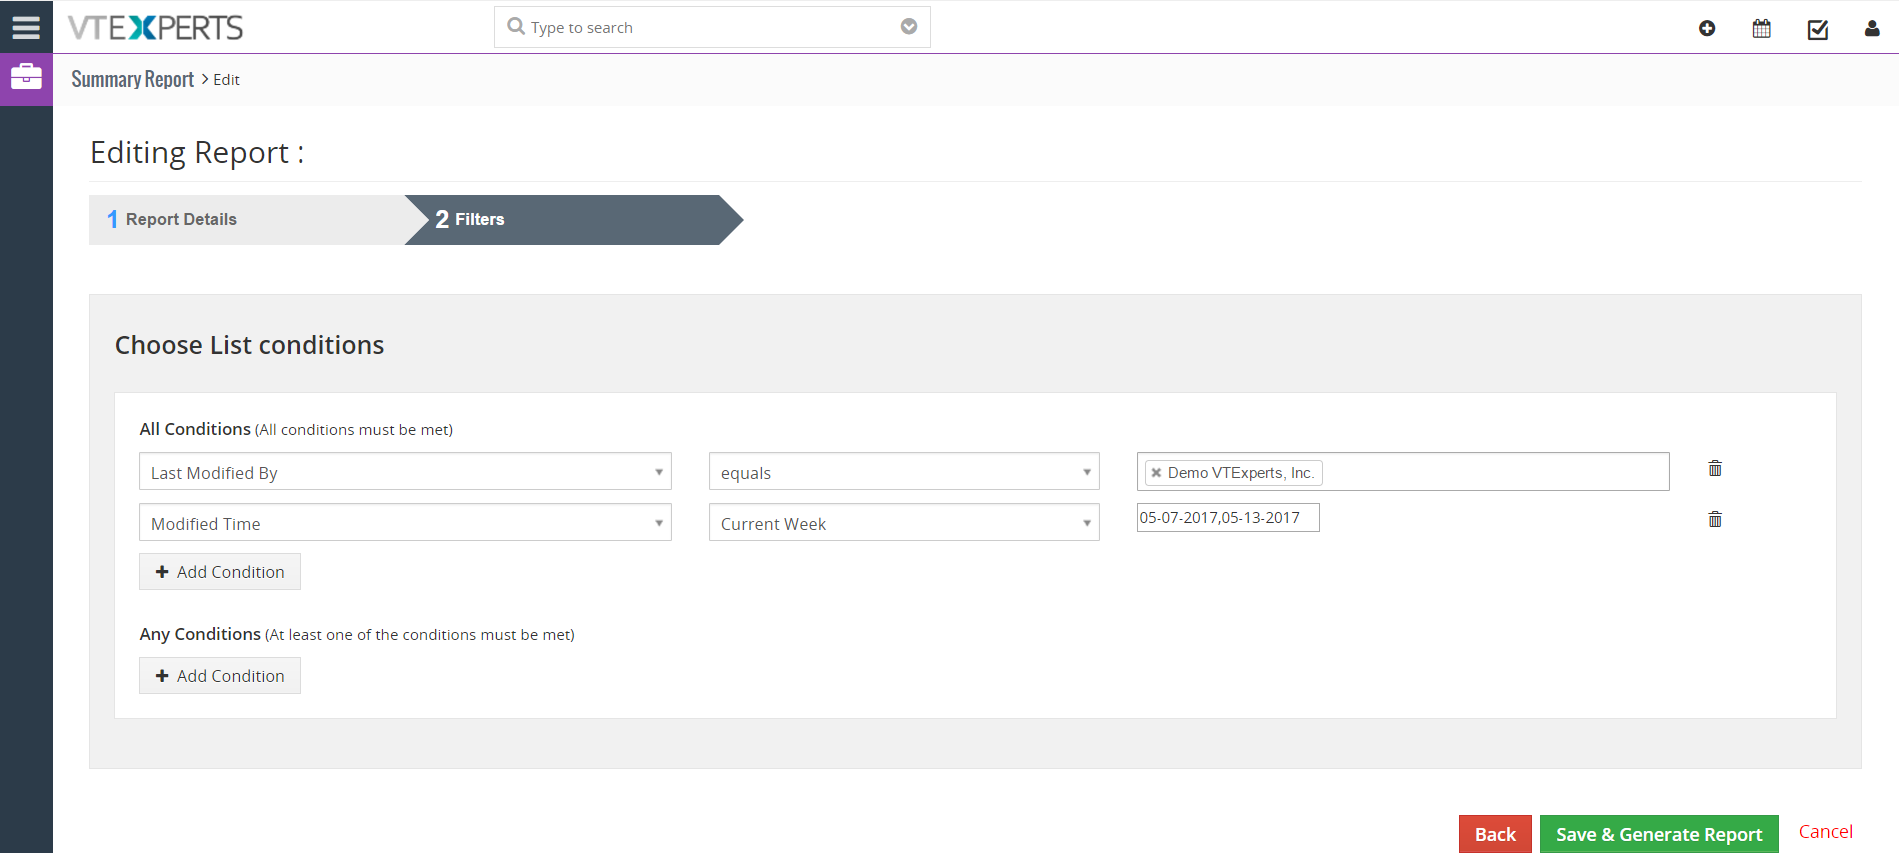This screenshot has width=1899, height=853.
Task: Click the search magnifier icon
Action: tap(516, 26)
